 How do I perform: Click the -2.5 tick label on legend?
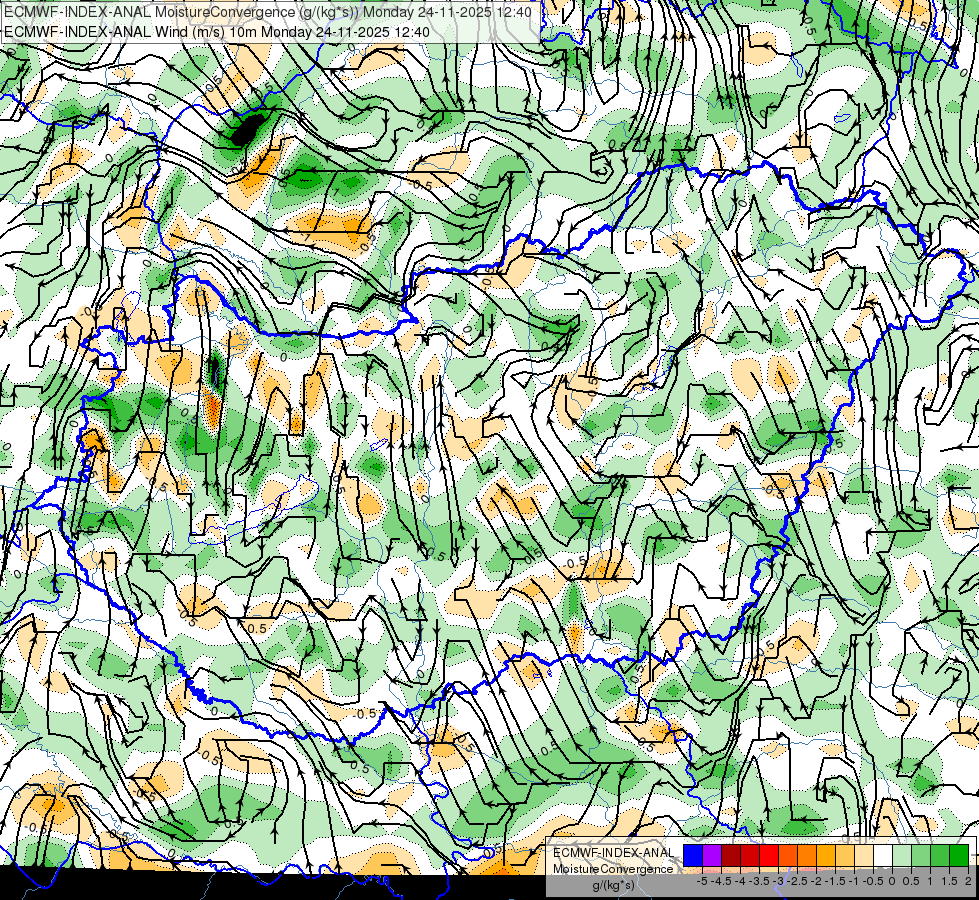797,881
